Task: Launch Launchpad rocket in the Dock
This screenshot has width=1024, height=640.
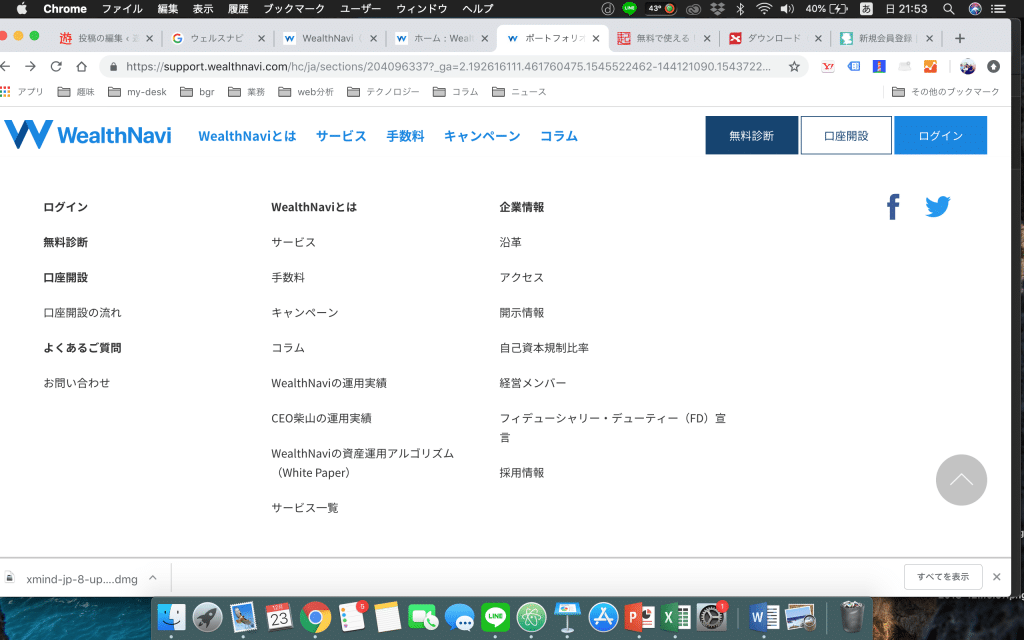Action: (x=208, y=616)
